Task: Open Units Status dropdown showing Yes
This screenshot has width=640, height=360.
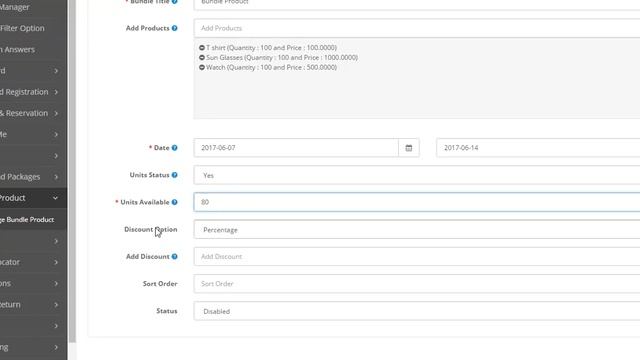Action: click(417, 175)
